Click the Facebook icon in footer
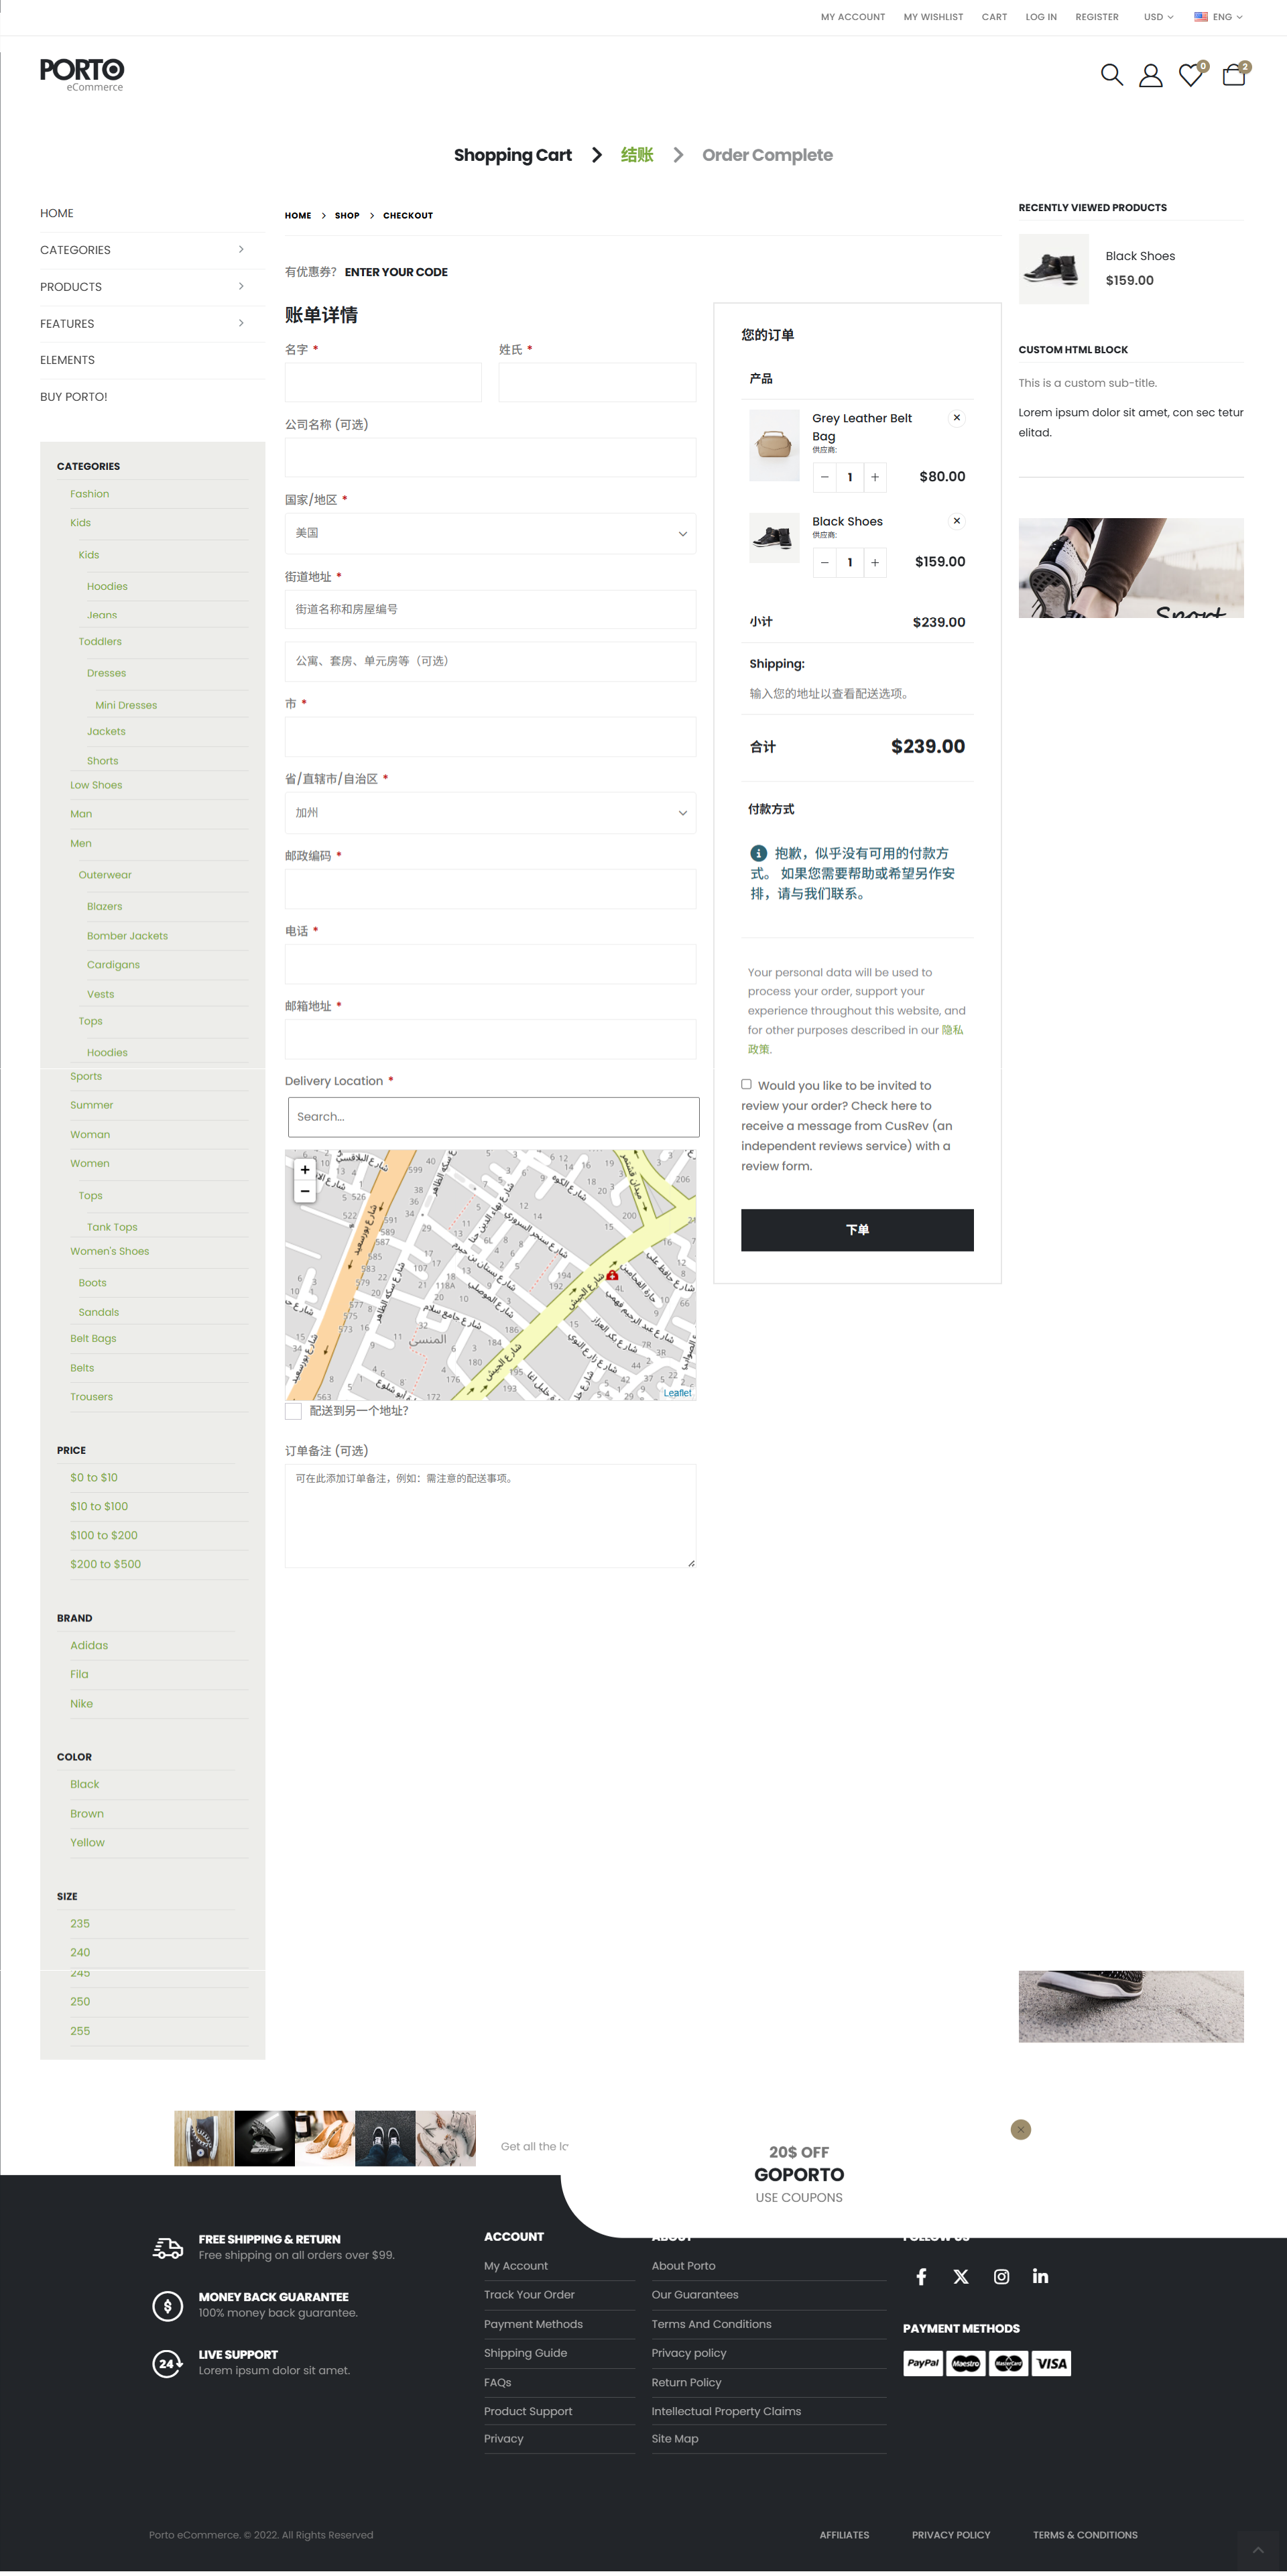This screenshot has height=2576, width=1287. click(921, 2277)
